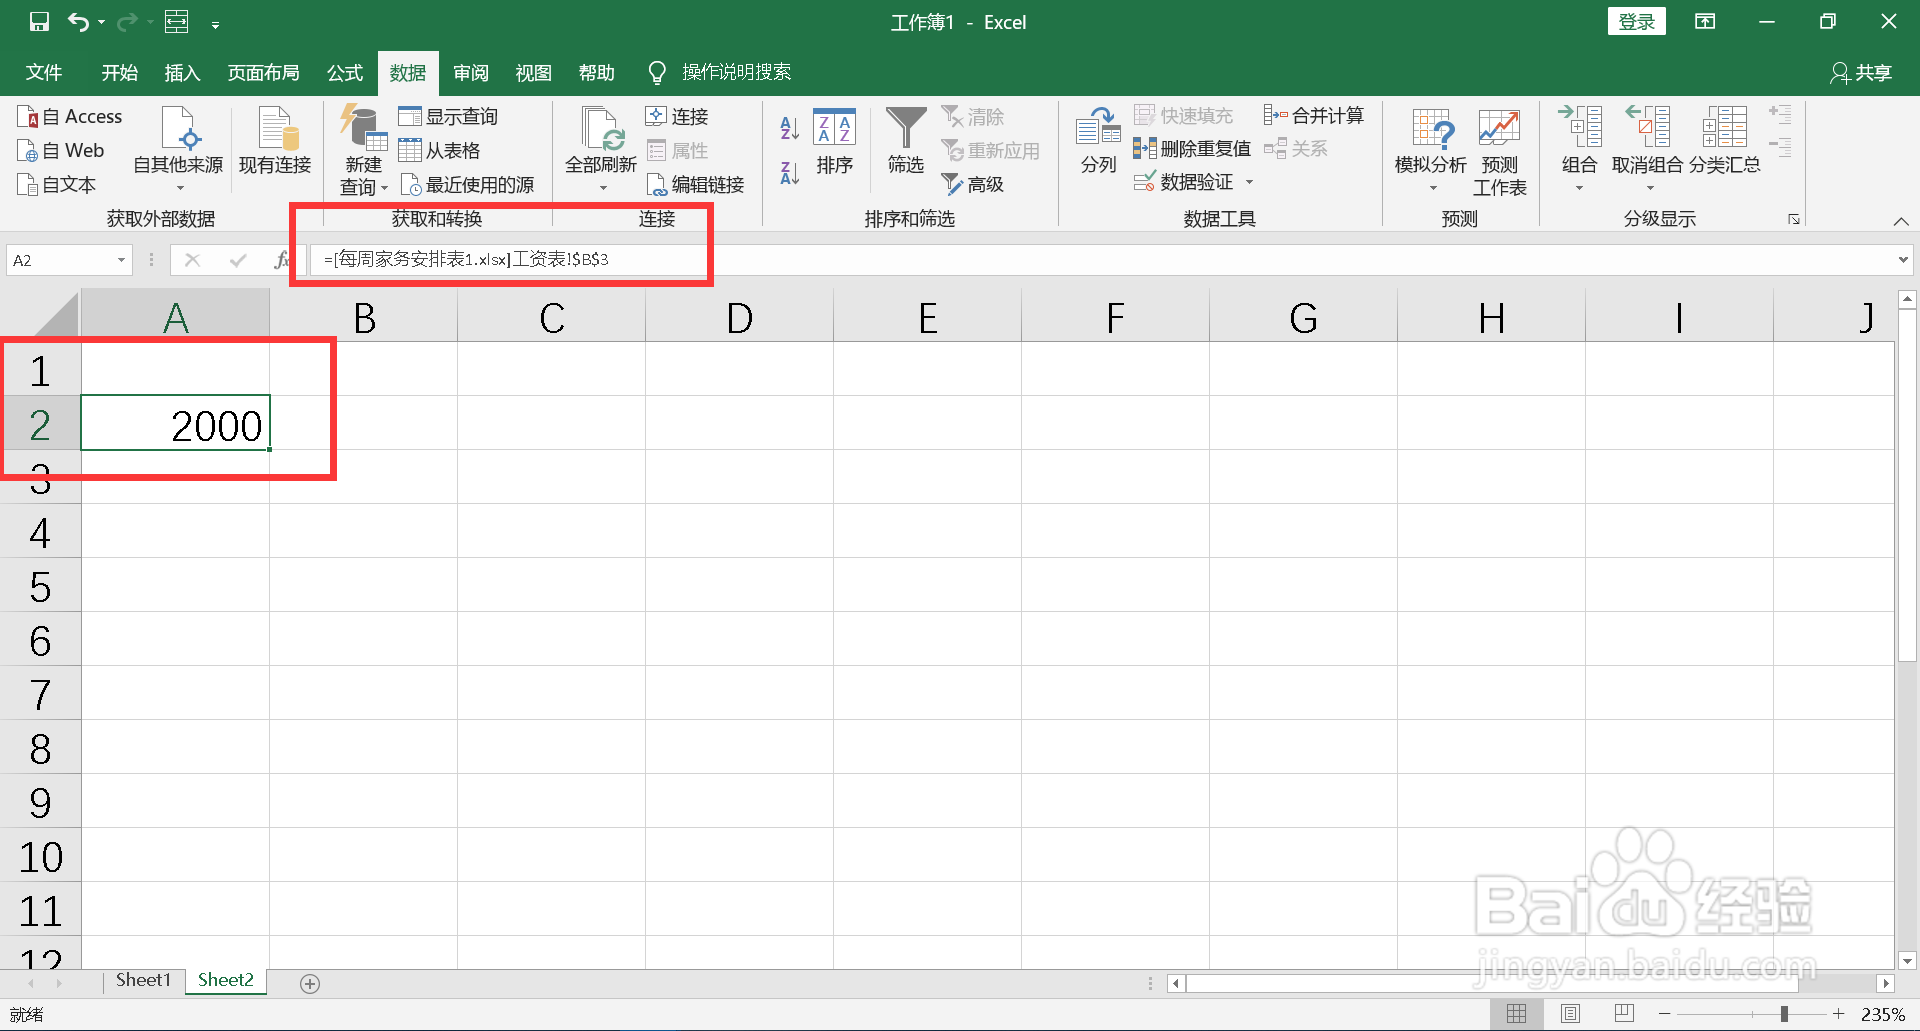
Task: Collapse the ribbon with the chevron arrow
Action: (1901, 222)
